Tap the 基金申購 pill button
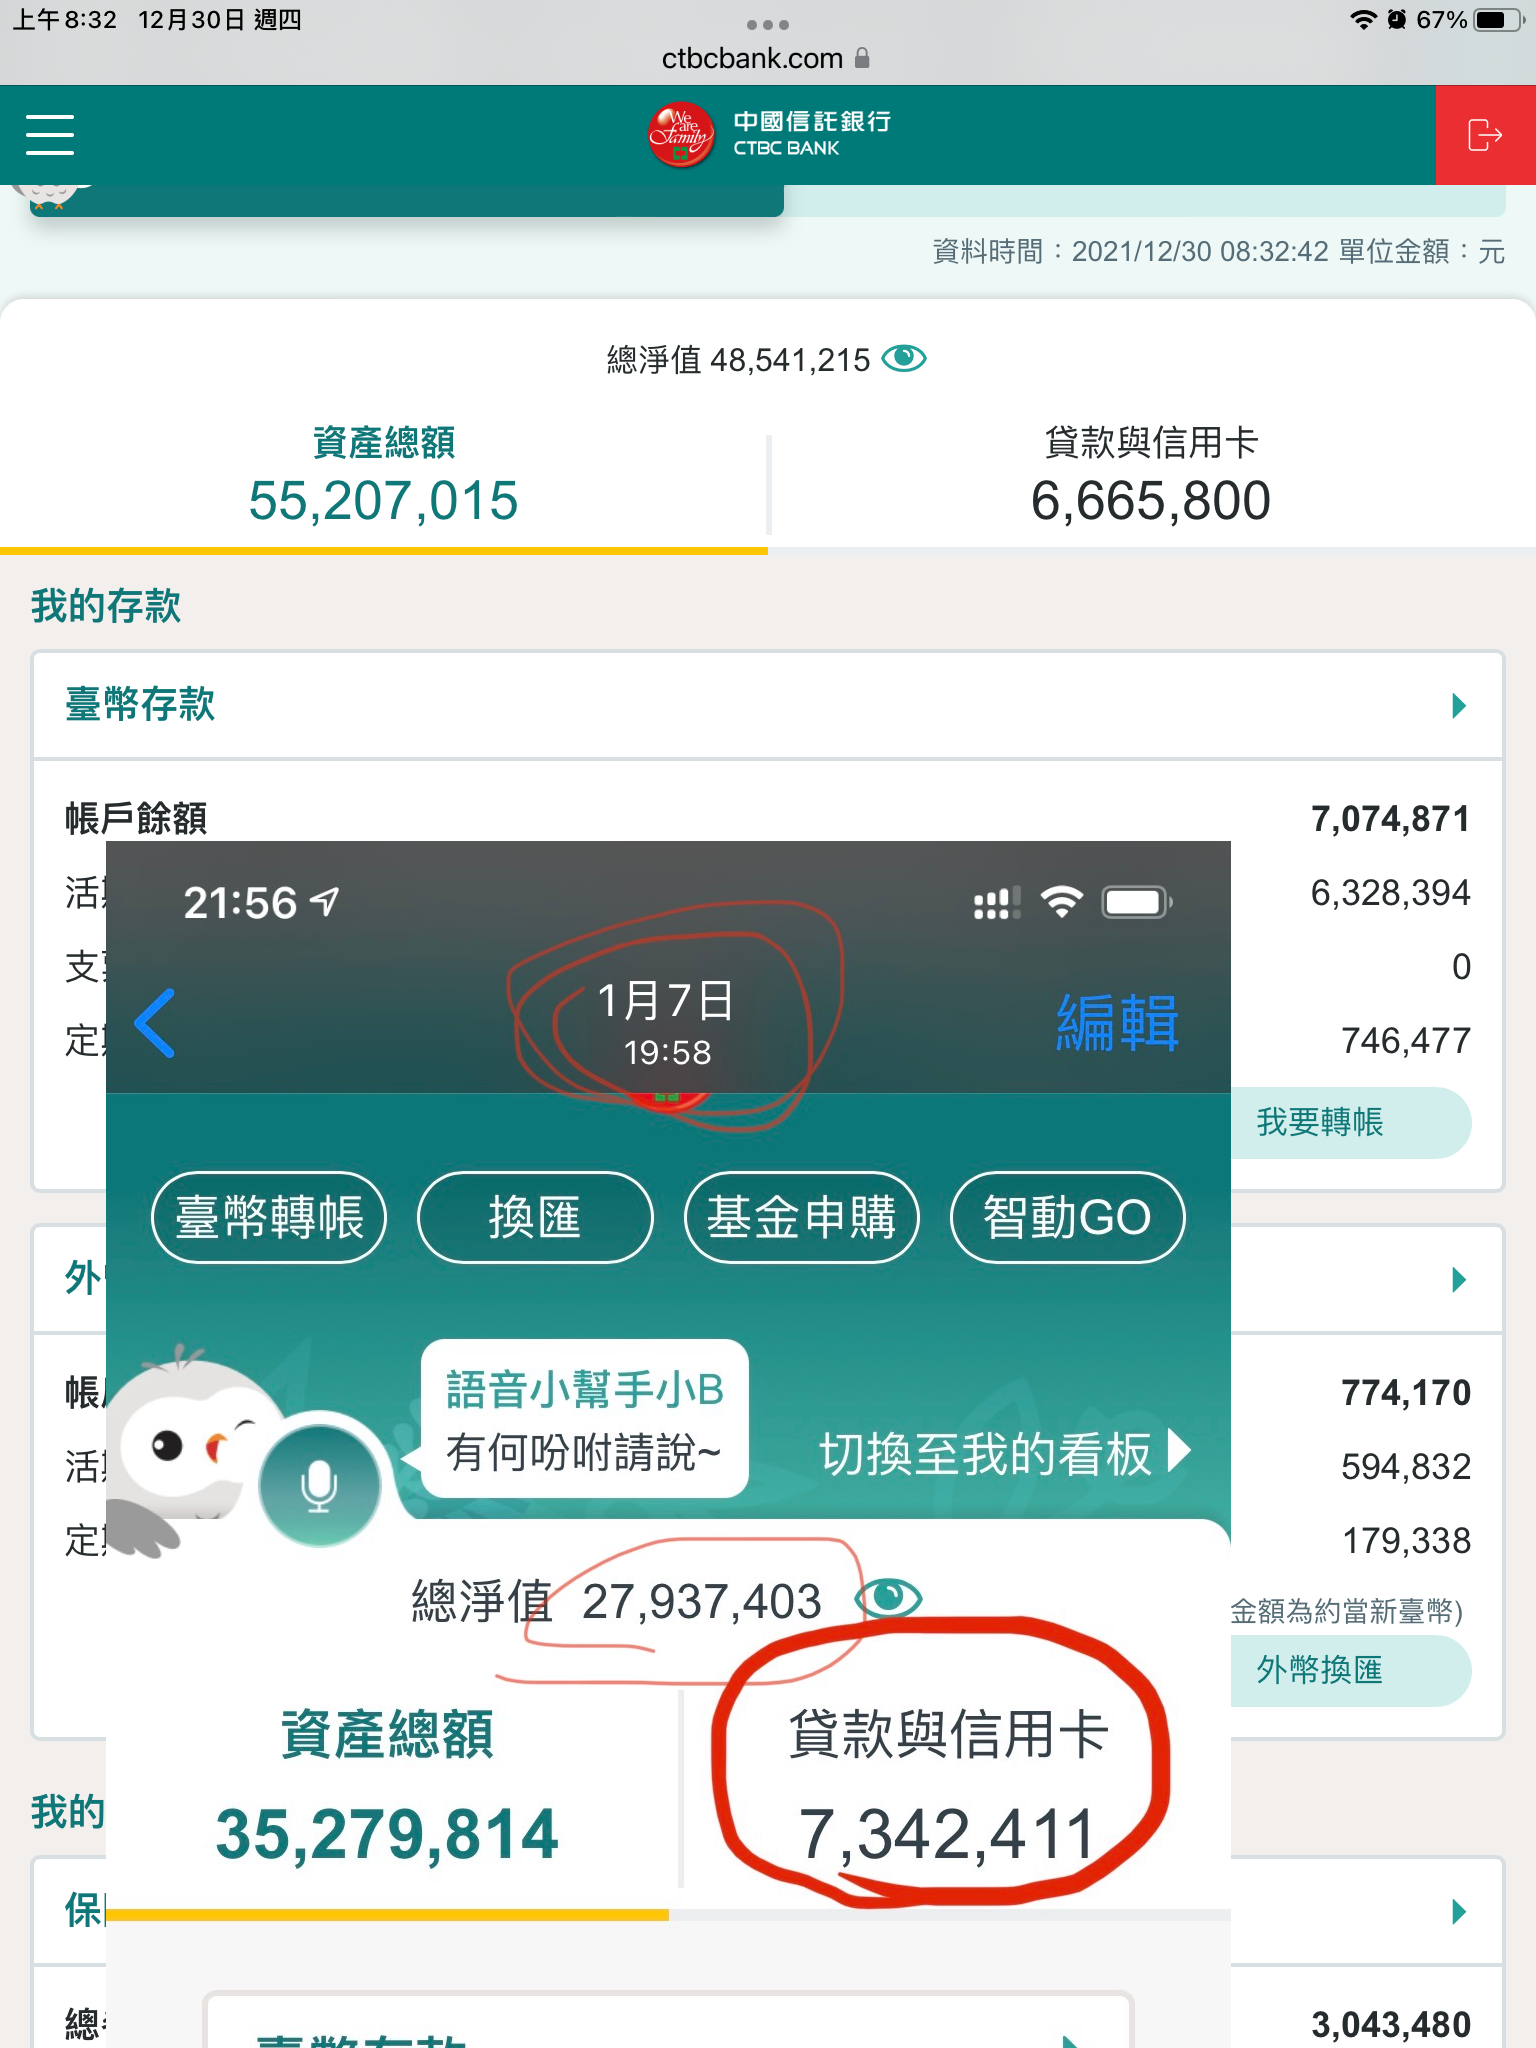1536x2048 pixels. (801, 1217)
